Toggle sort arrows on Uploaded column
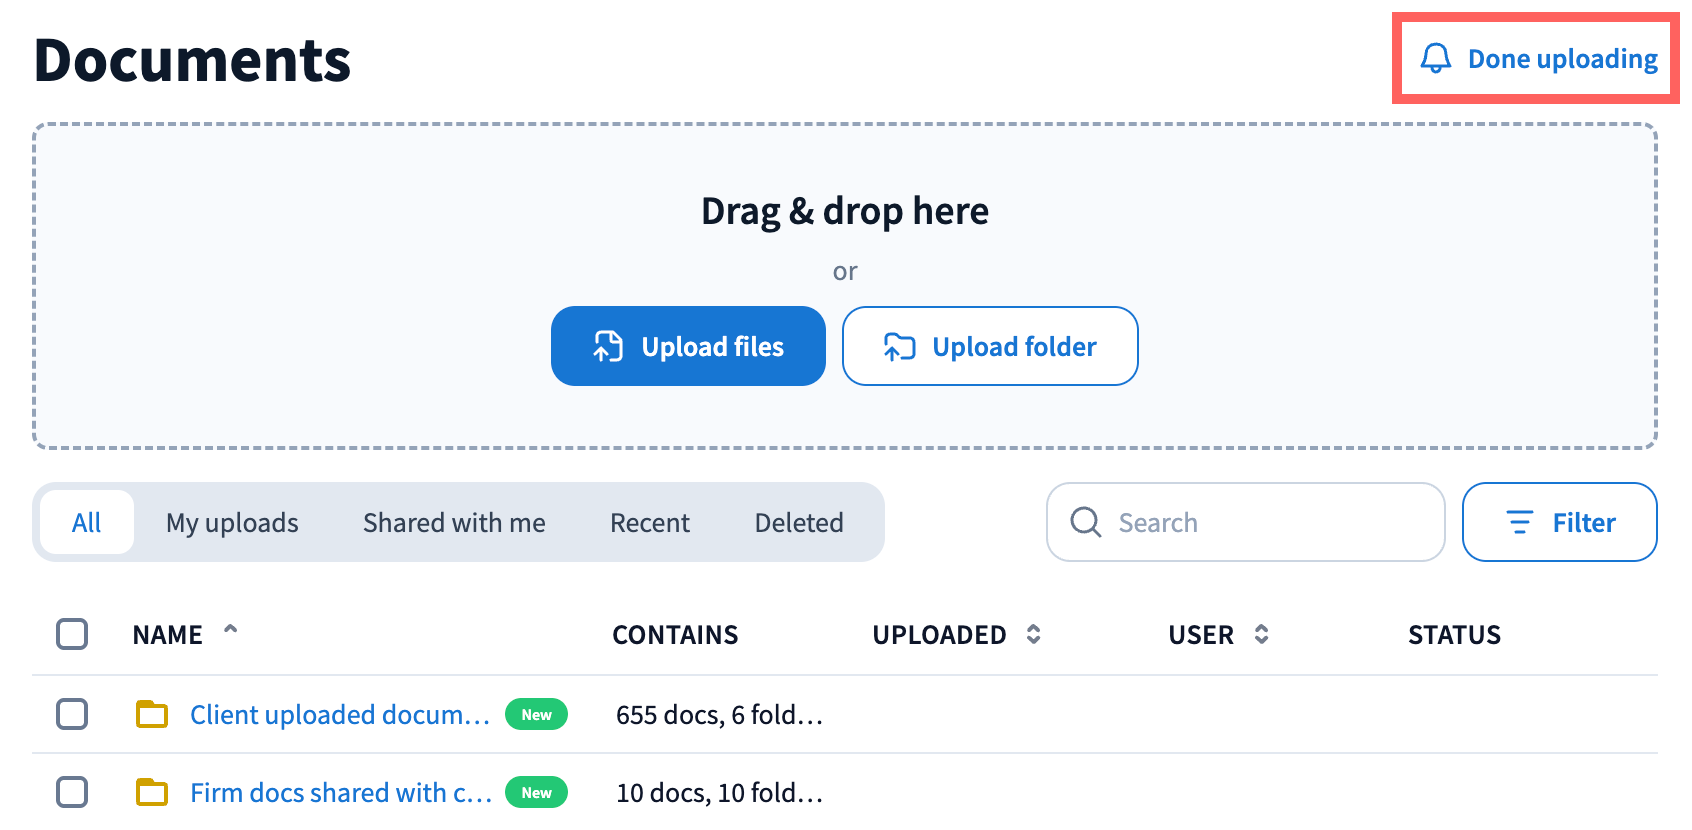The image size is (1692, 830). [1033, 634]
